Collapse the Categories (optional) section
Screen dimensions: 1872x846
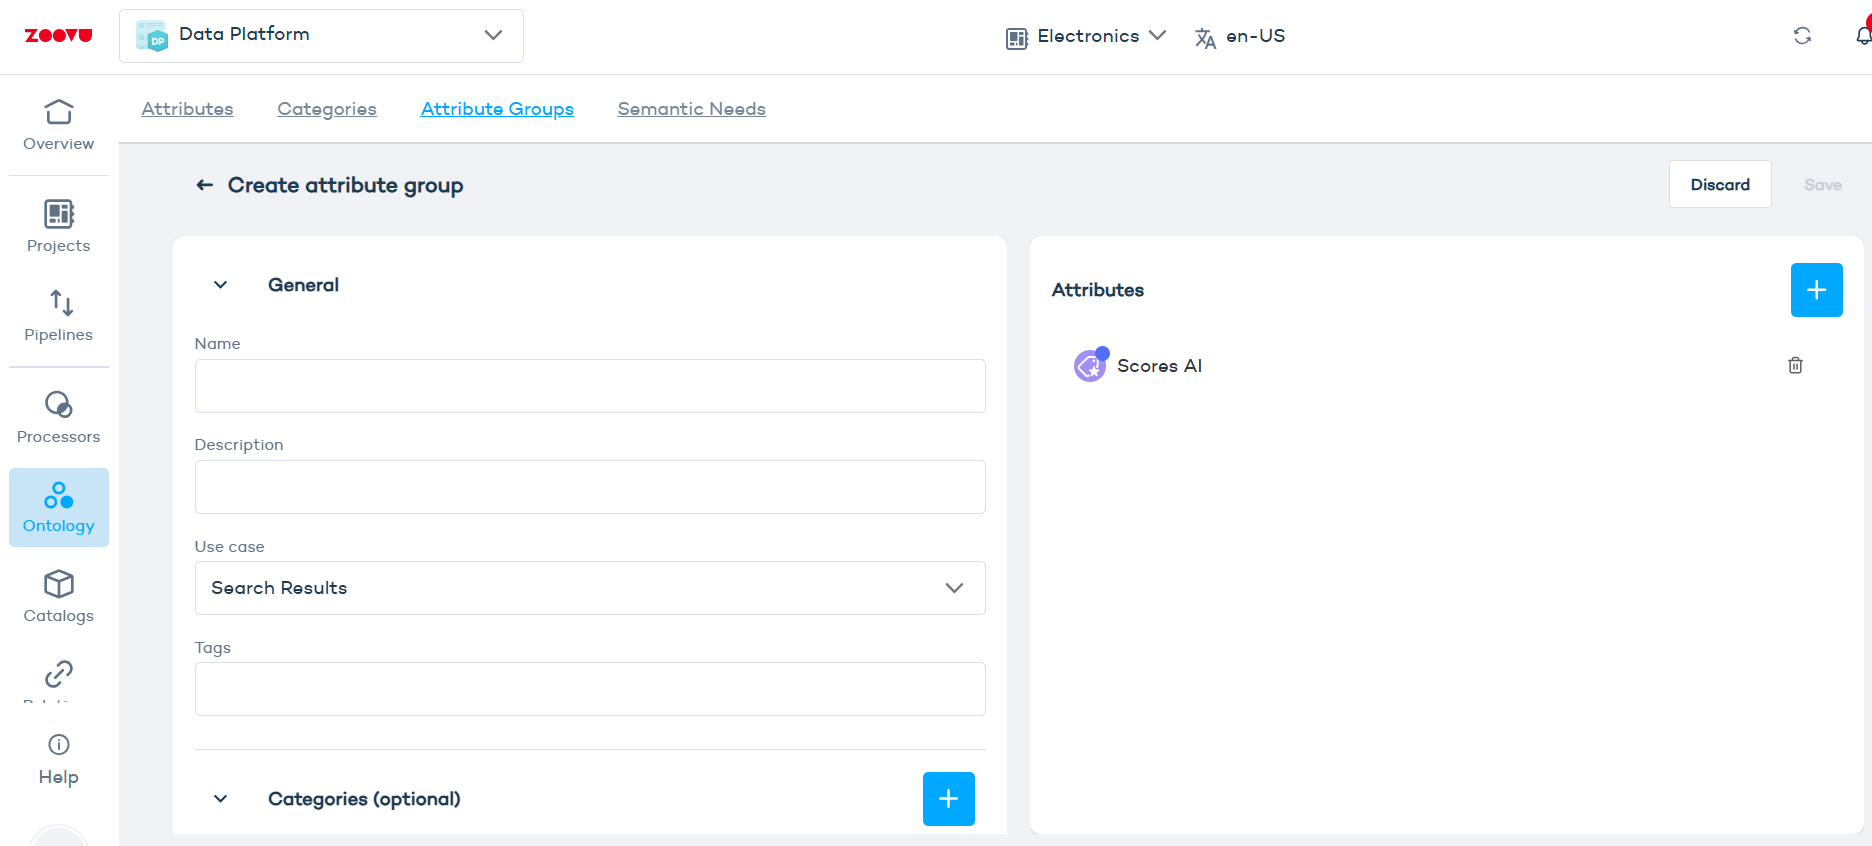[221, 799]
